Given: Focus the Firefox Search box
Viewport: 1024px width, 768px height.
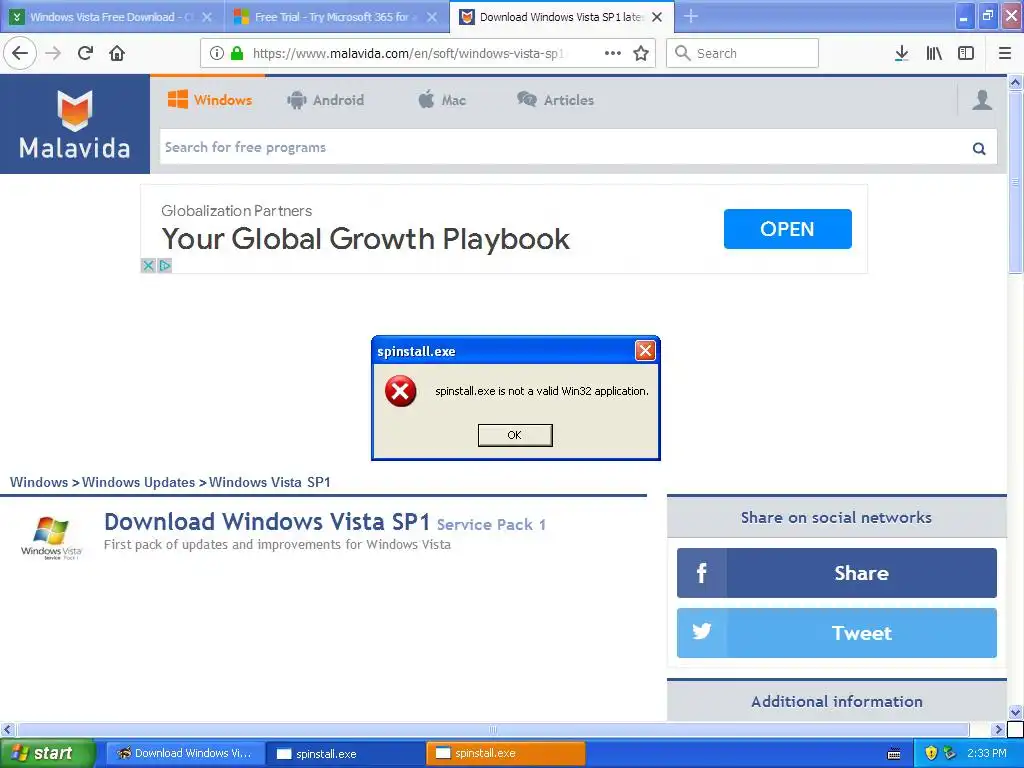Looking at the screenshot, I should tap(742, 53).
